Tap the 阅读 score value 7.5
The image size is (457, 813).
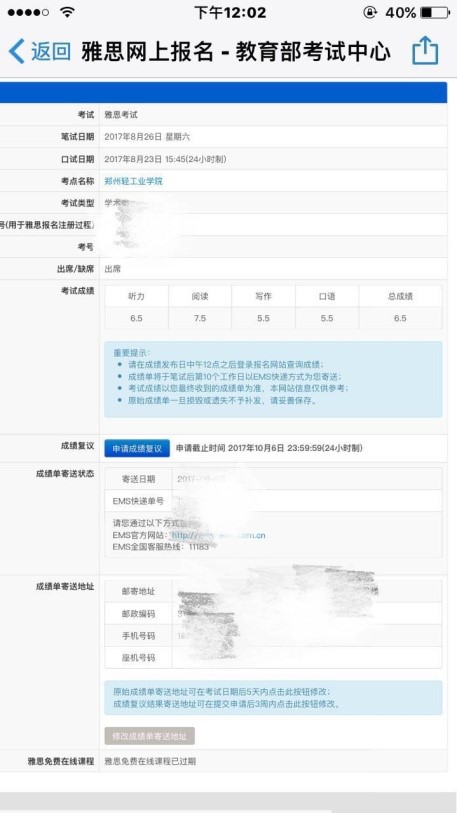click(200, 318)
